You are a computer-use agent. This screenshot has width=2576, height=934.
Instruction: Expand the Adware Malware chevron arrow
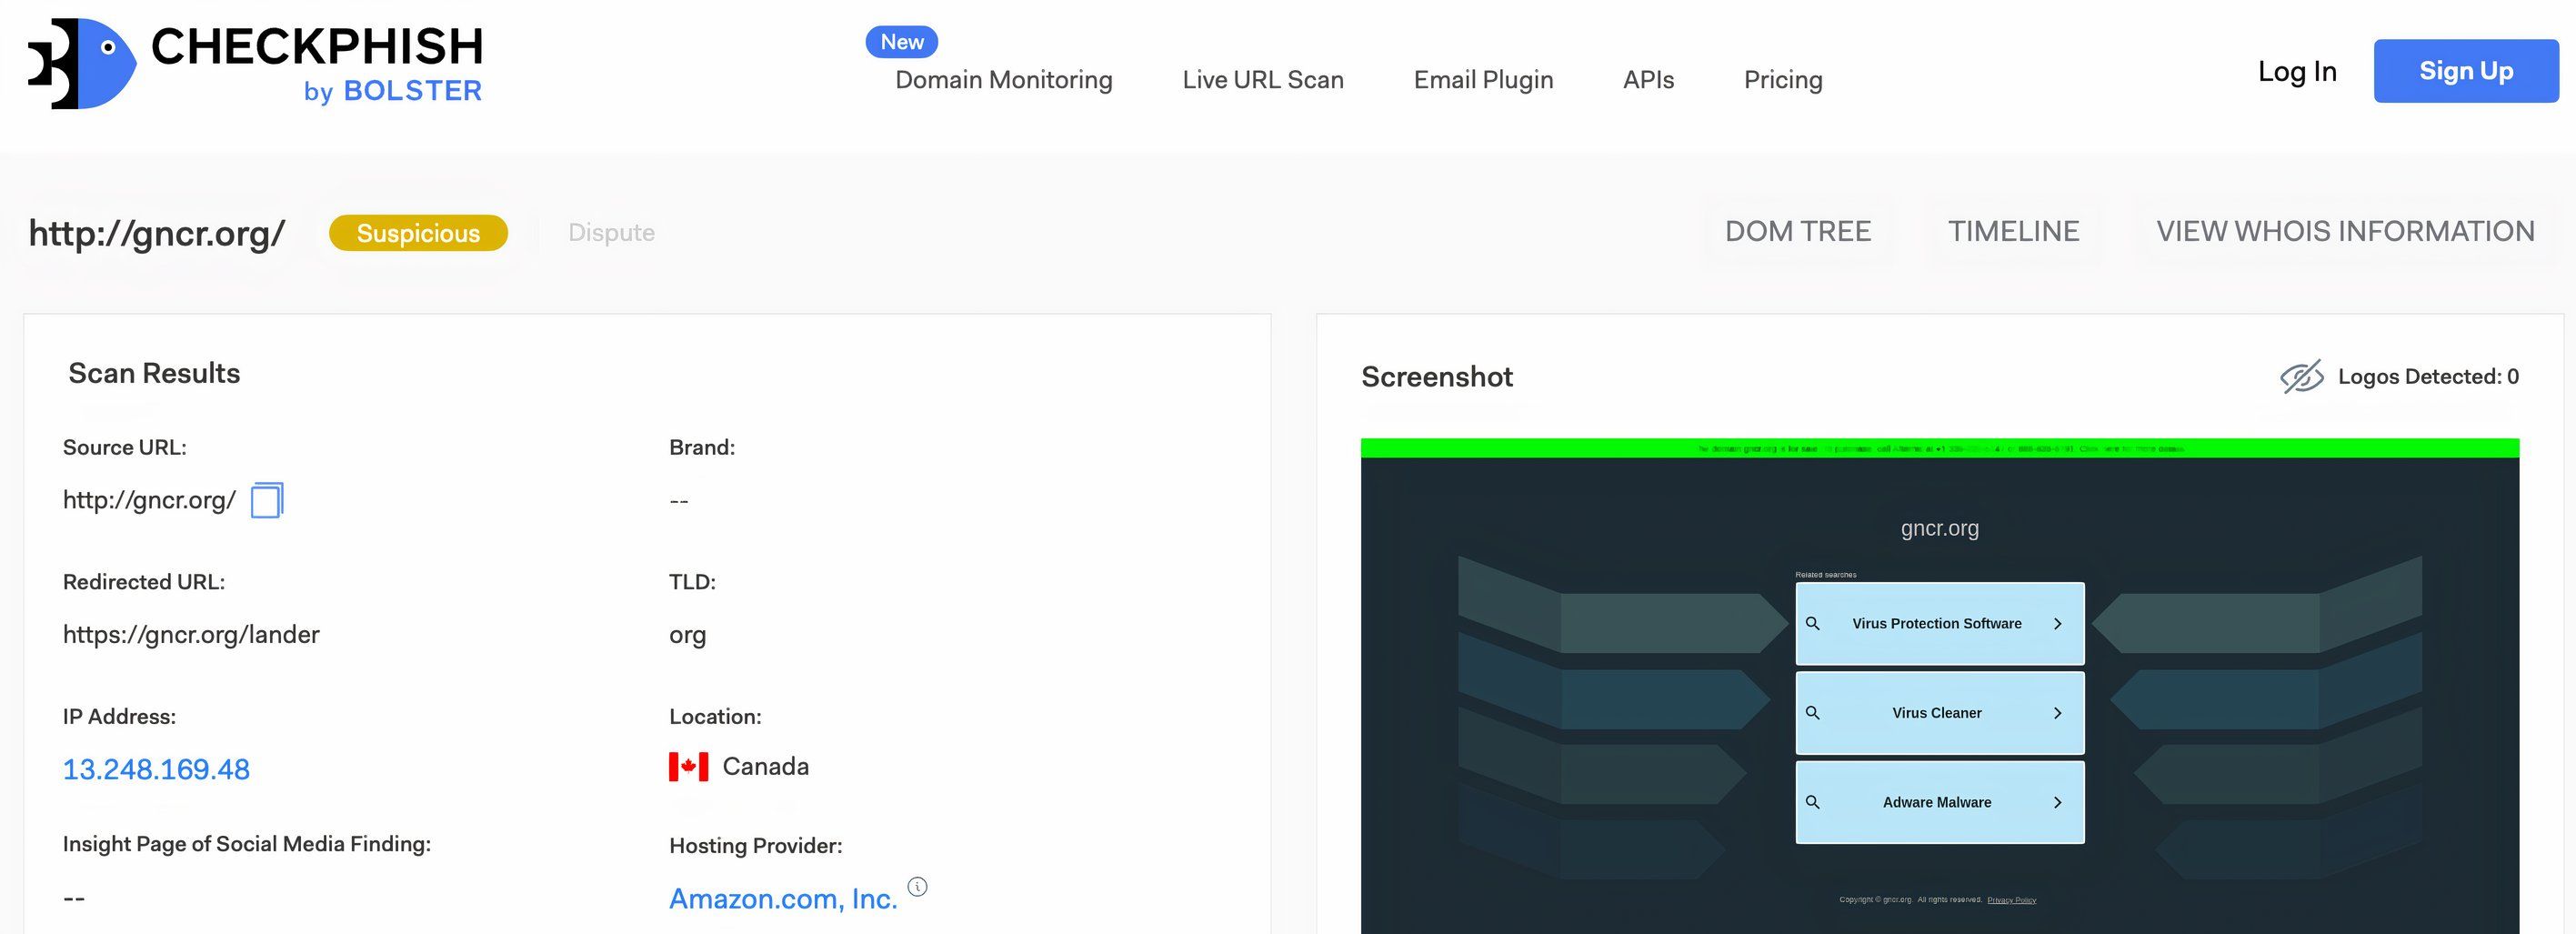(x=2057, y=802)
